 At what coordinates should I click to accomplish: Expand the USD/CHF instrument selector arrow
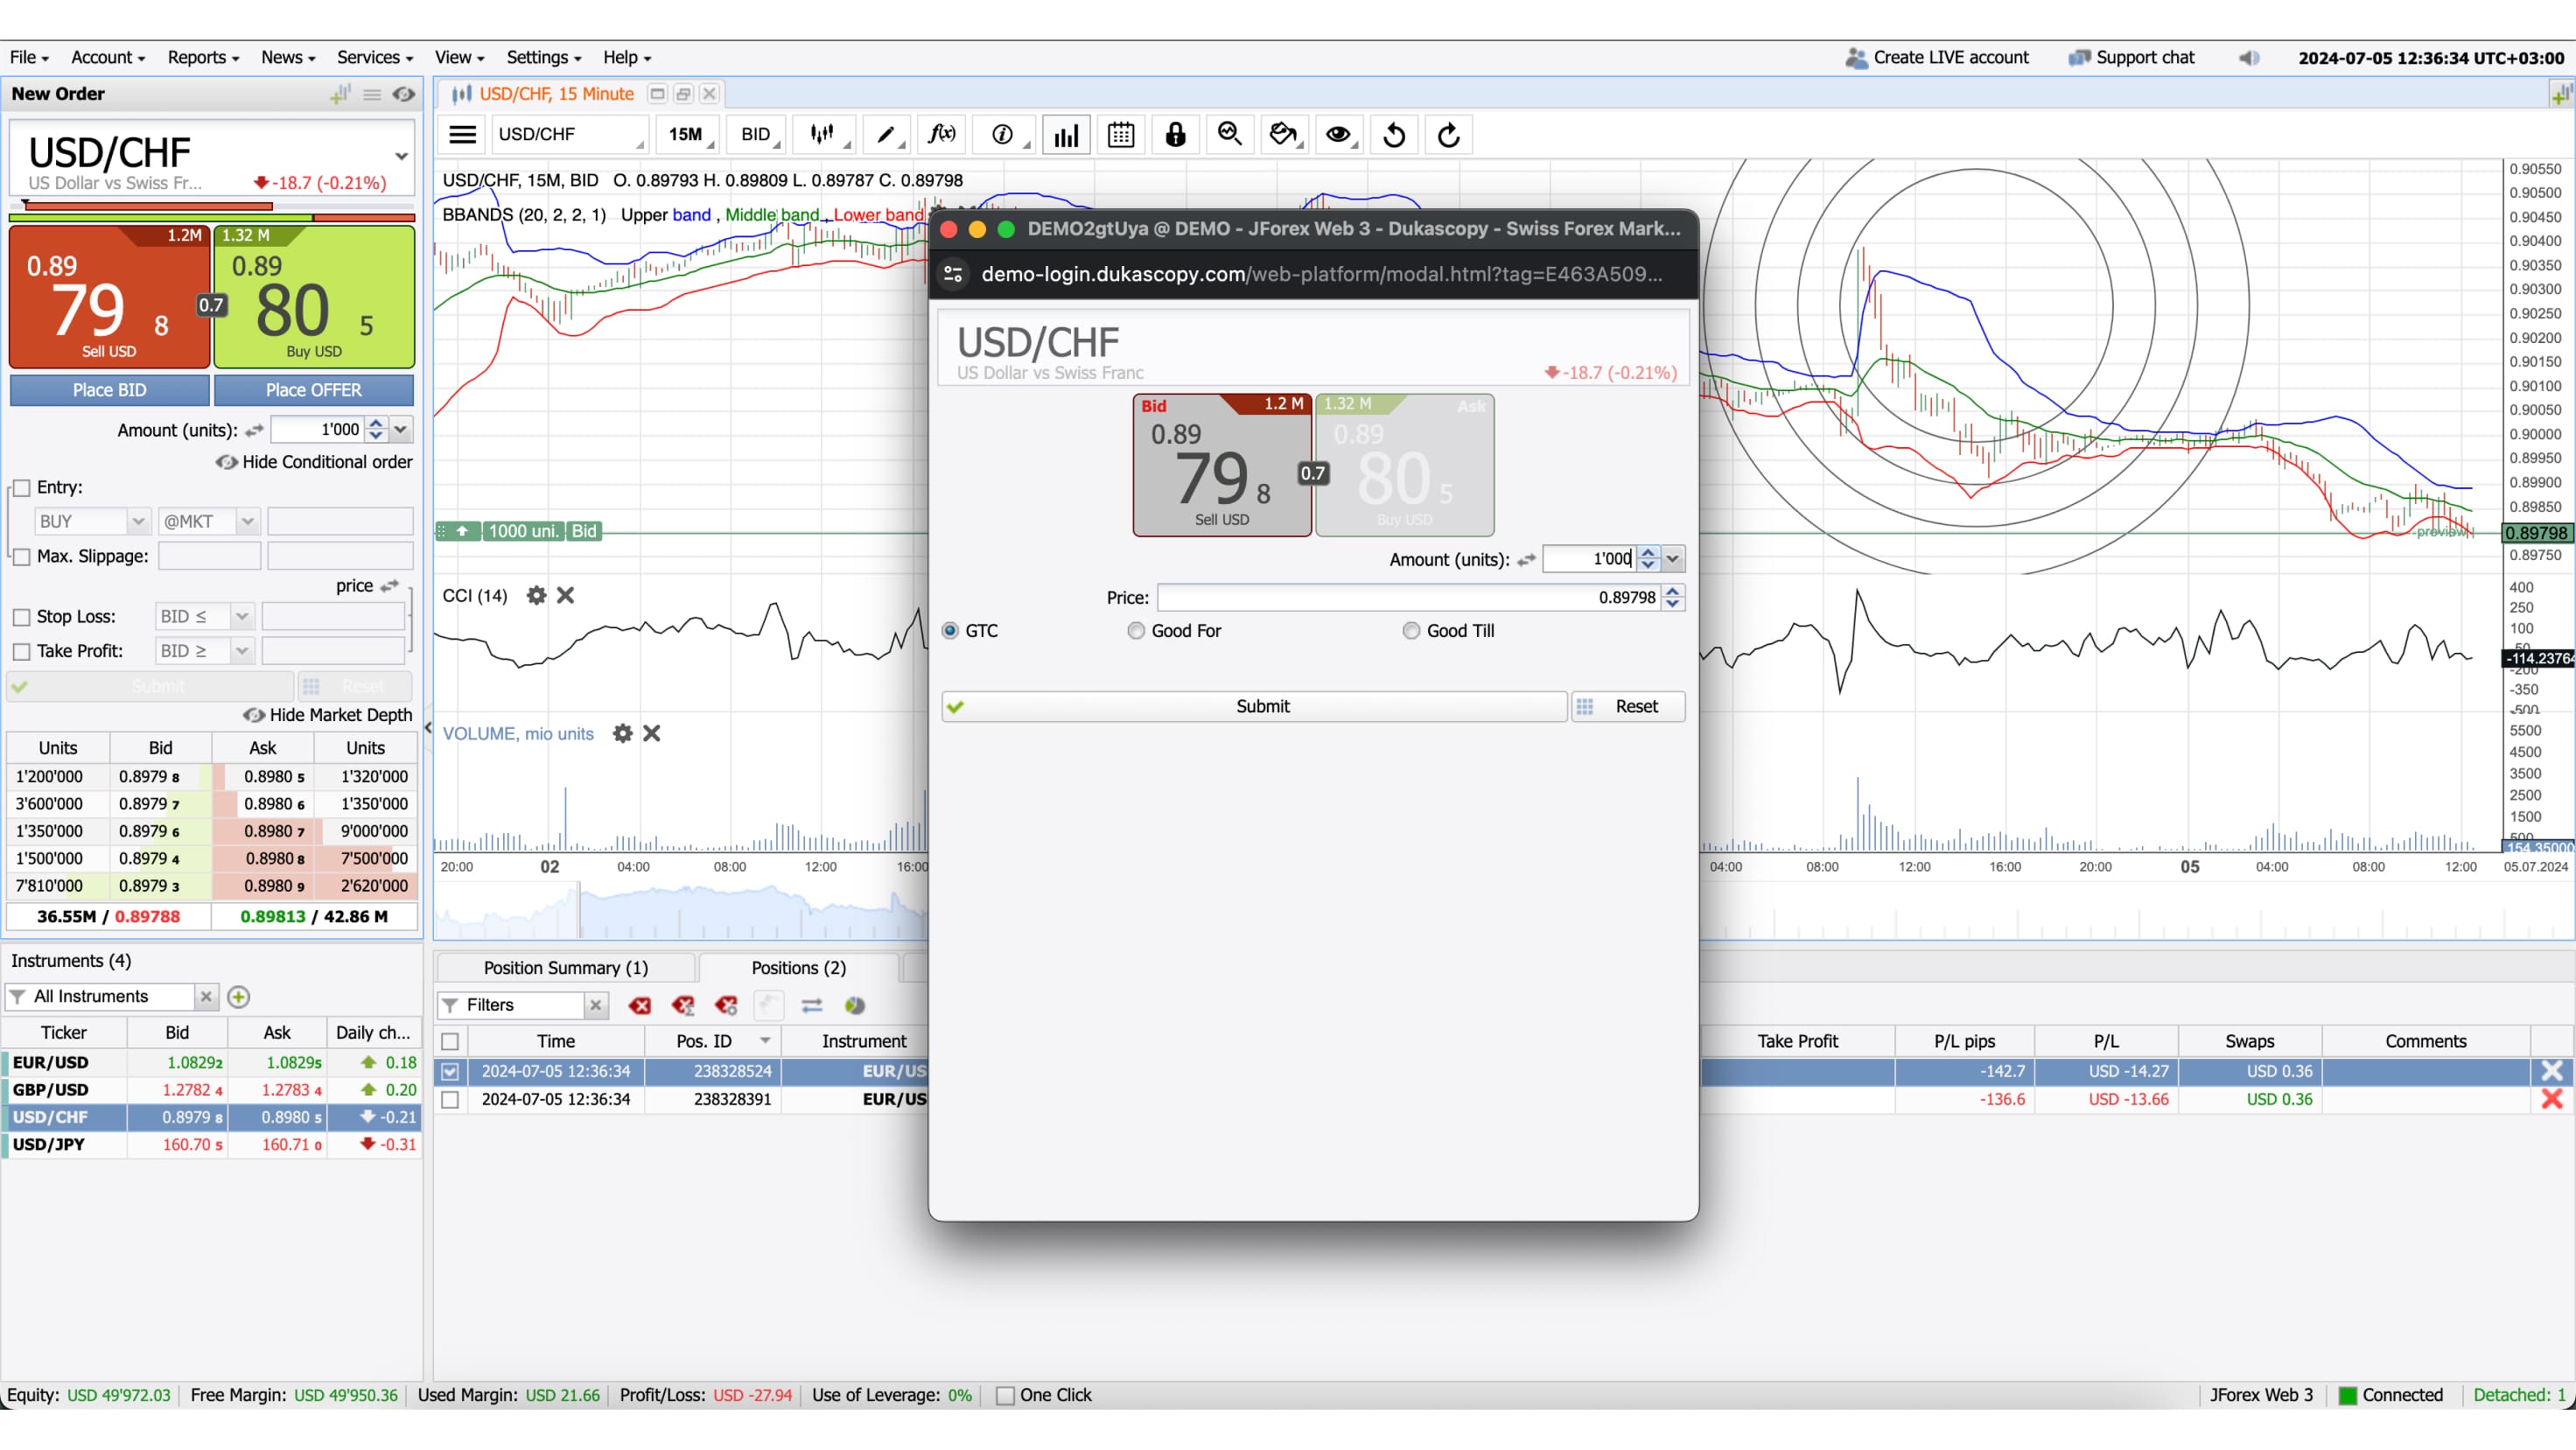[401, 156]
